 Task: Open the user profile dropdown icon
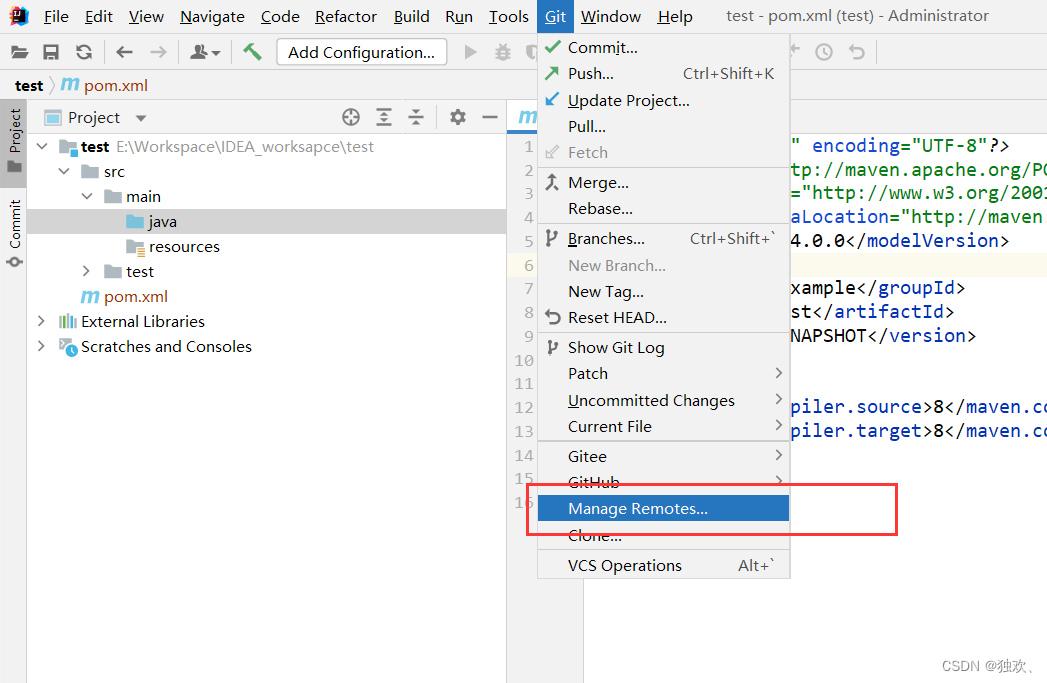click(x=205, y=52)
